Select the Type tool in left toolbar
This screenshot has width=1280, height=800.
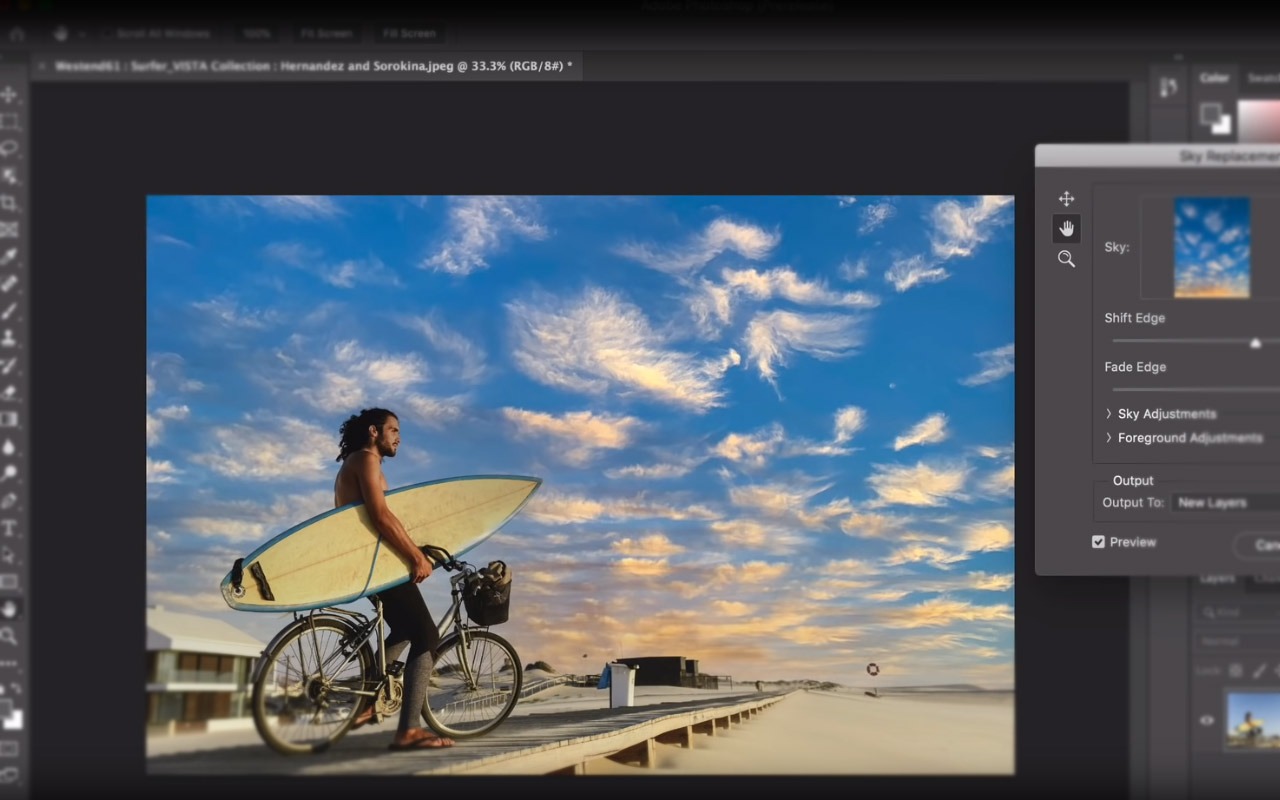(x=9, y=528)
